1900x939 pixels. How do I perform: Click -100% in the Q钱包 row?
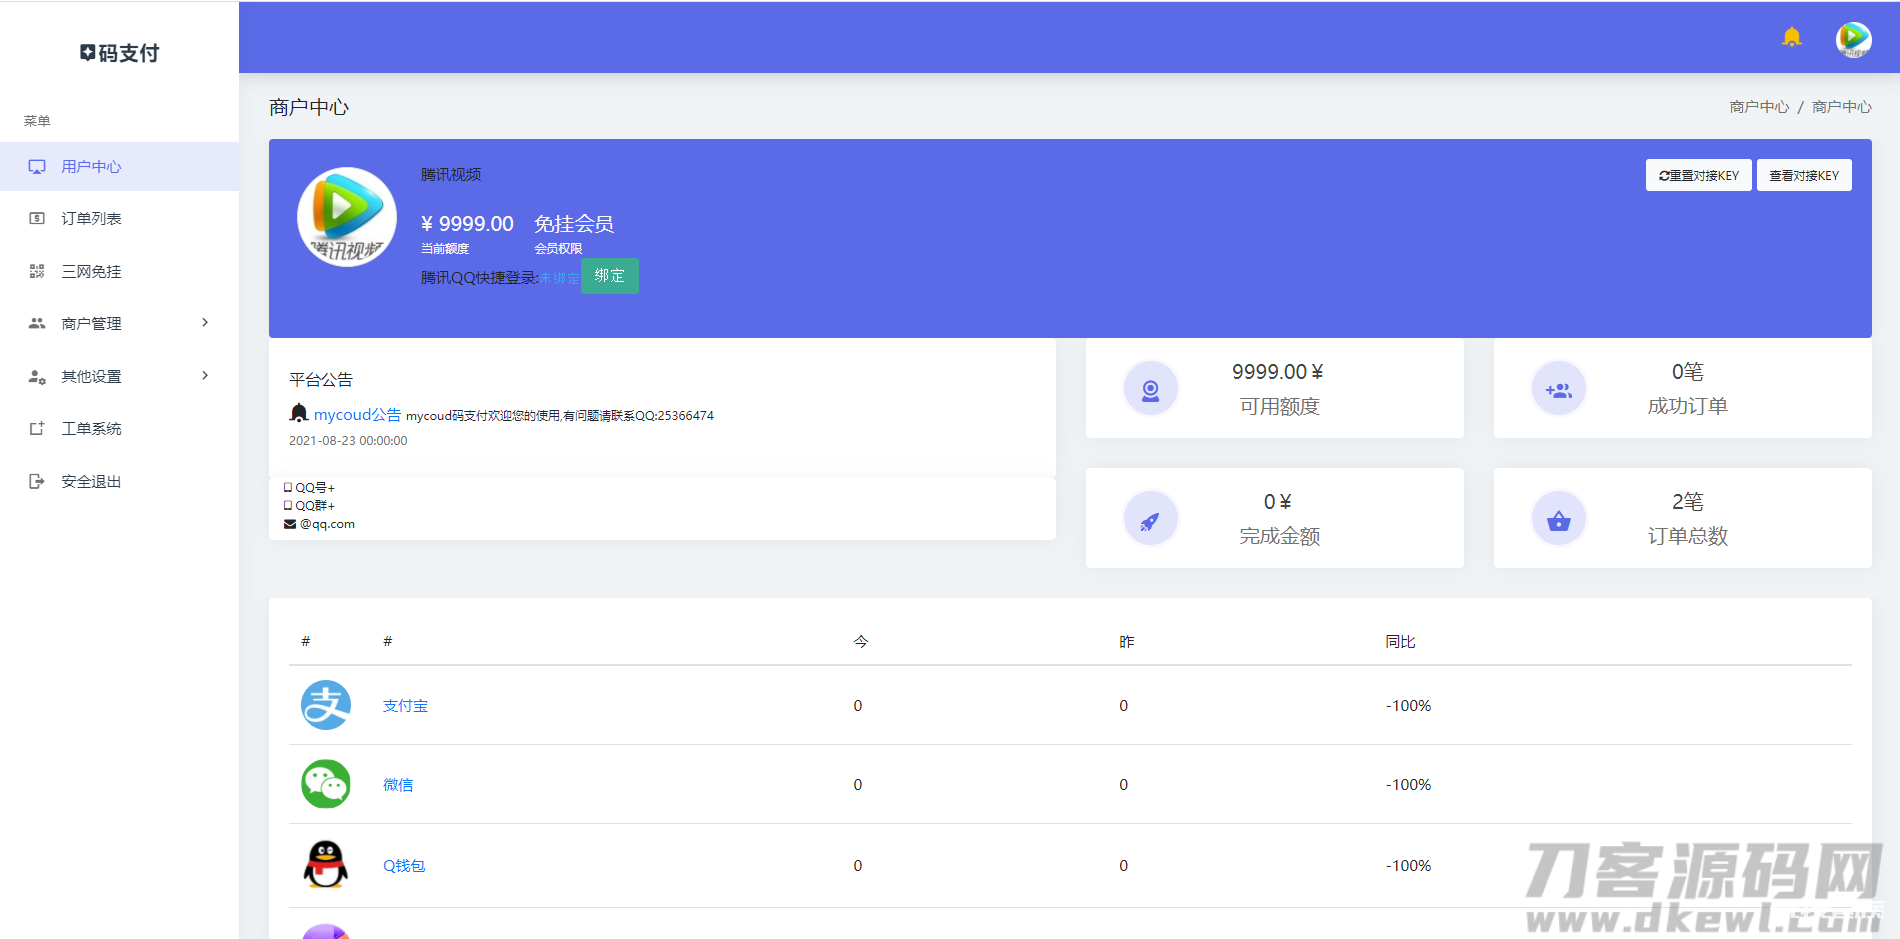1408,866
